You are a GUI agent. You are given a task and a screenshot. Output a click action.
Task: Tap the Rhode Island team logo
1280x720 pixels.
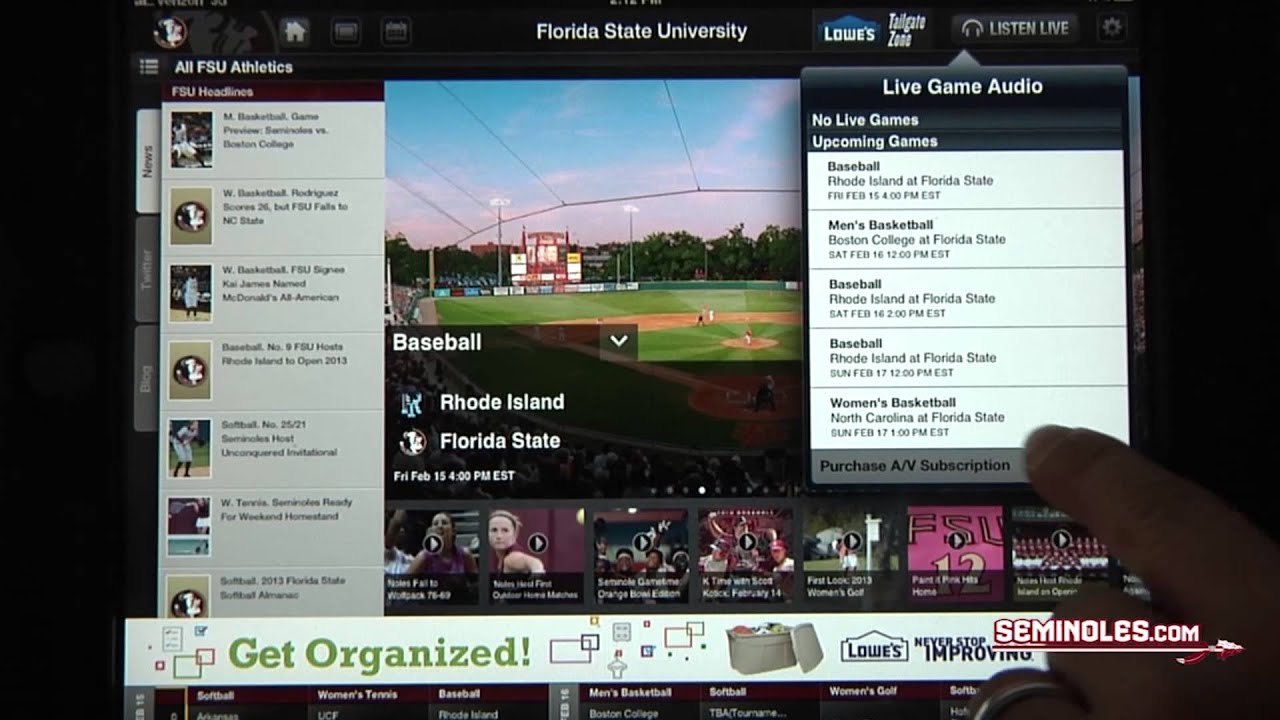(x=412, y=403)
